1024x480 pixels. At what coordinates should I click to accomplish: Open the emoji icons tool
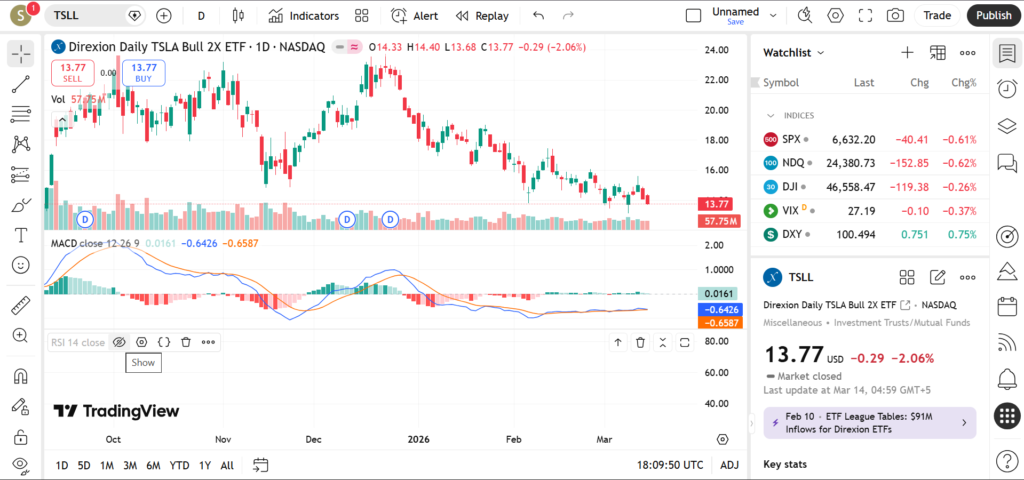(21, 265)
